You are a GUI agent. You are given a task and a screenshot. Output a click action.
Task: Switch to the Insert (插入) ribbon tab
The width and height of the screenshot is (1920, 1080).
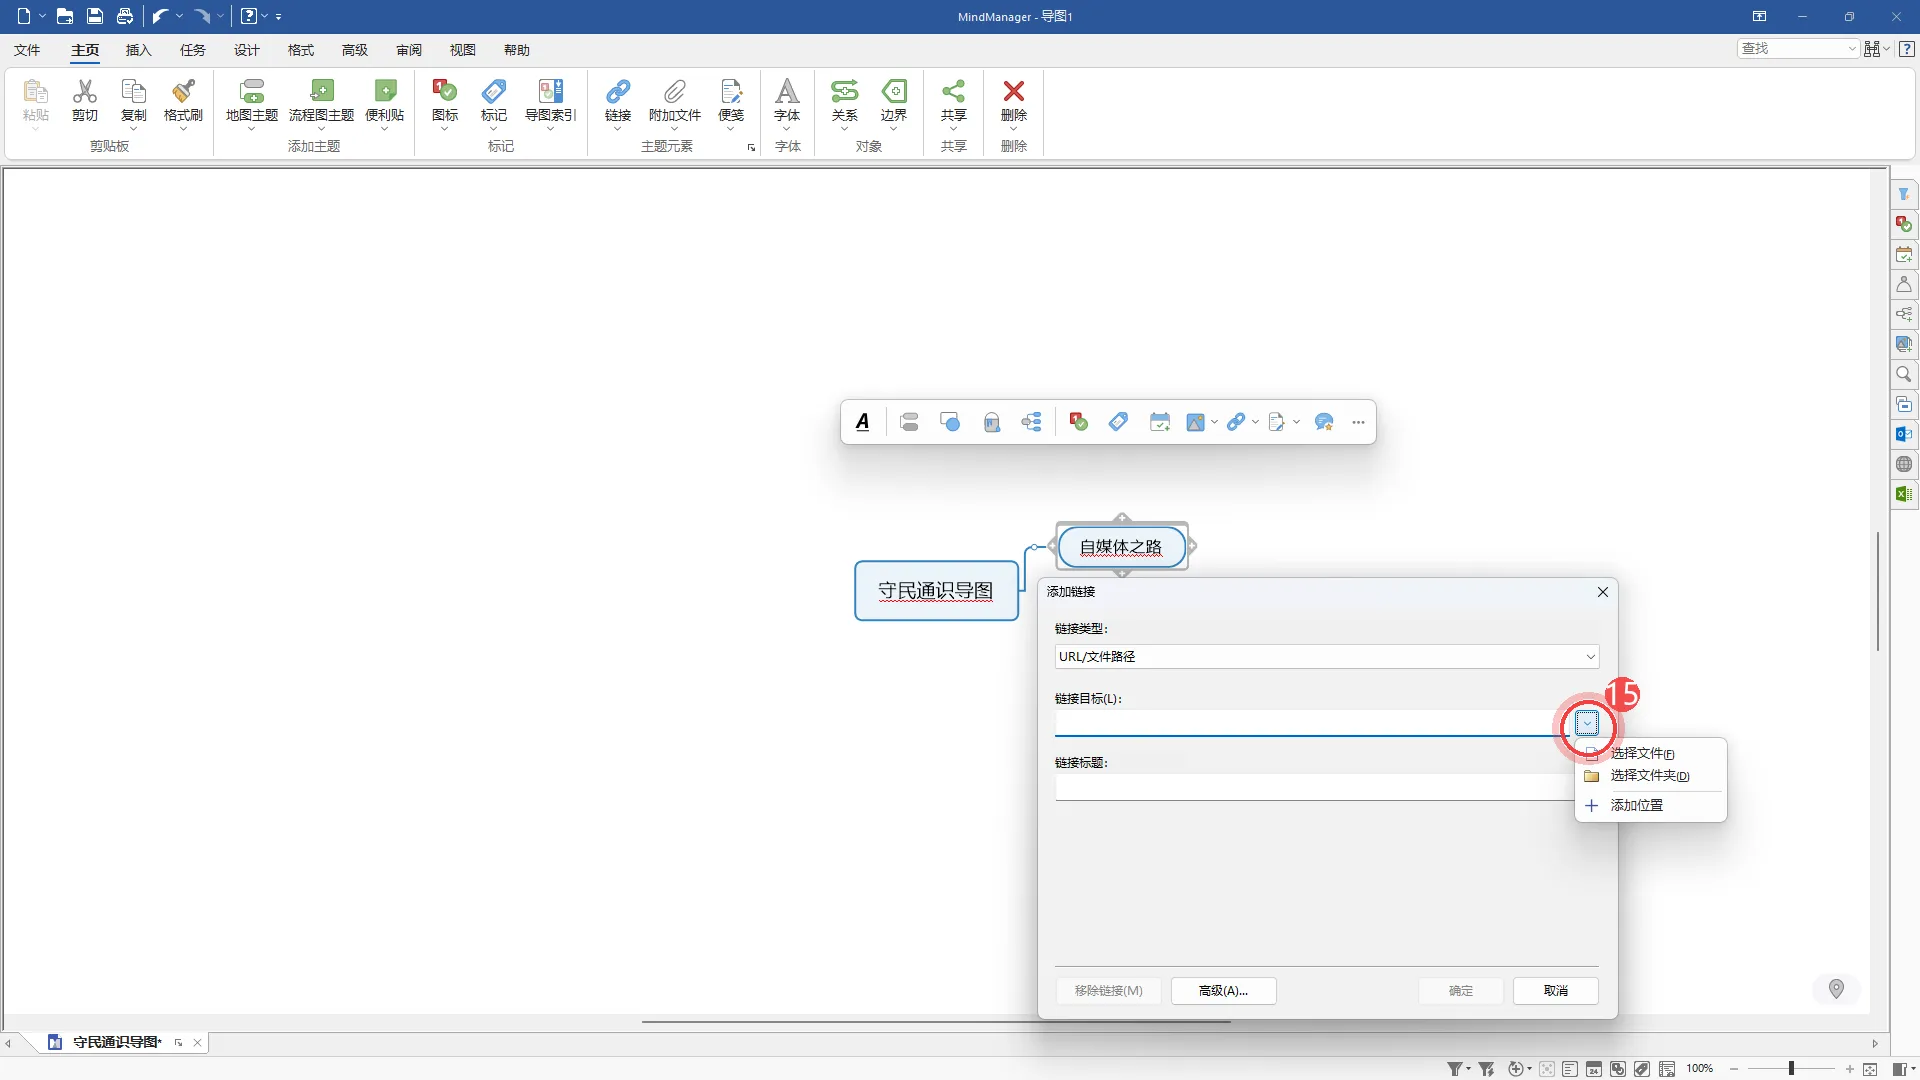tap(138, 50)
